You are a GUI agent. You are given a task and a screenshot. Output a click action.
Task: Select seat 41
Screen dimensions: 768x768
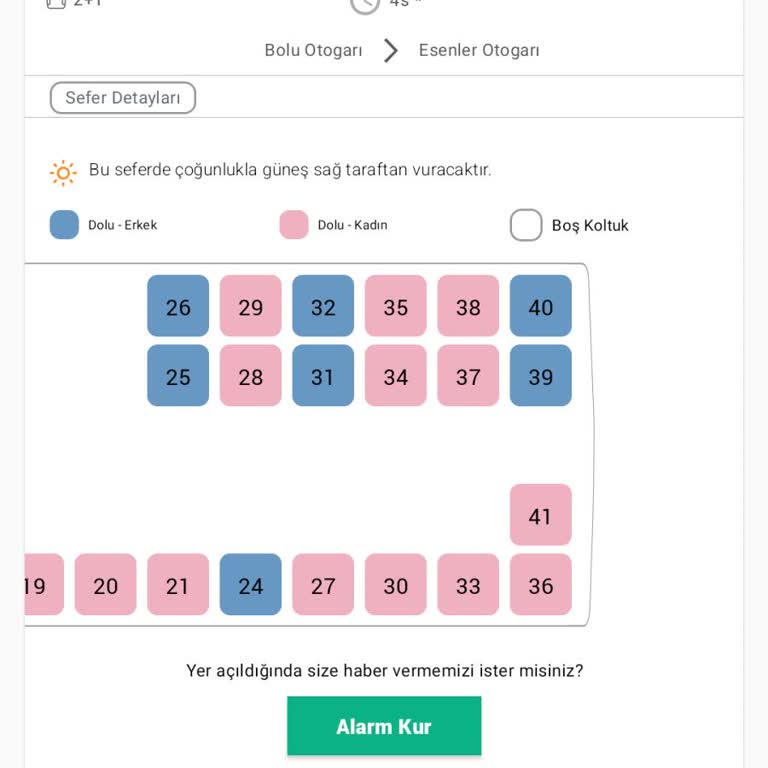(x=540, y=515)
